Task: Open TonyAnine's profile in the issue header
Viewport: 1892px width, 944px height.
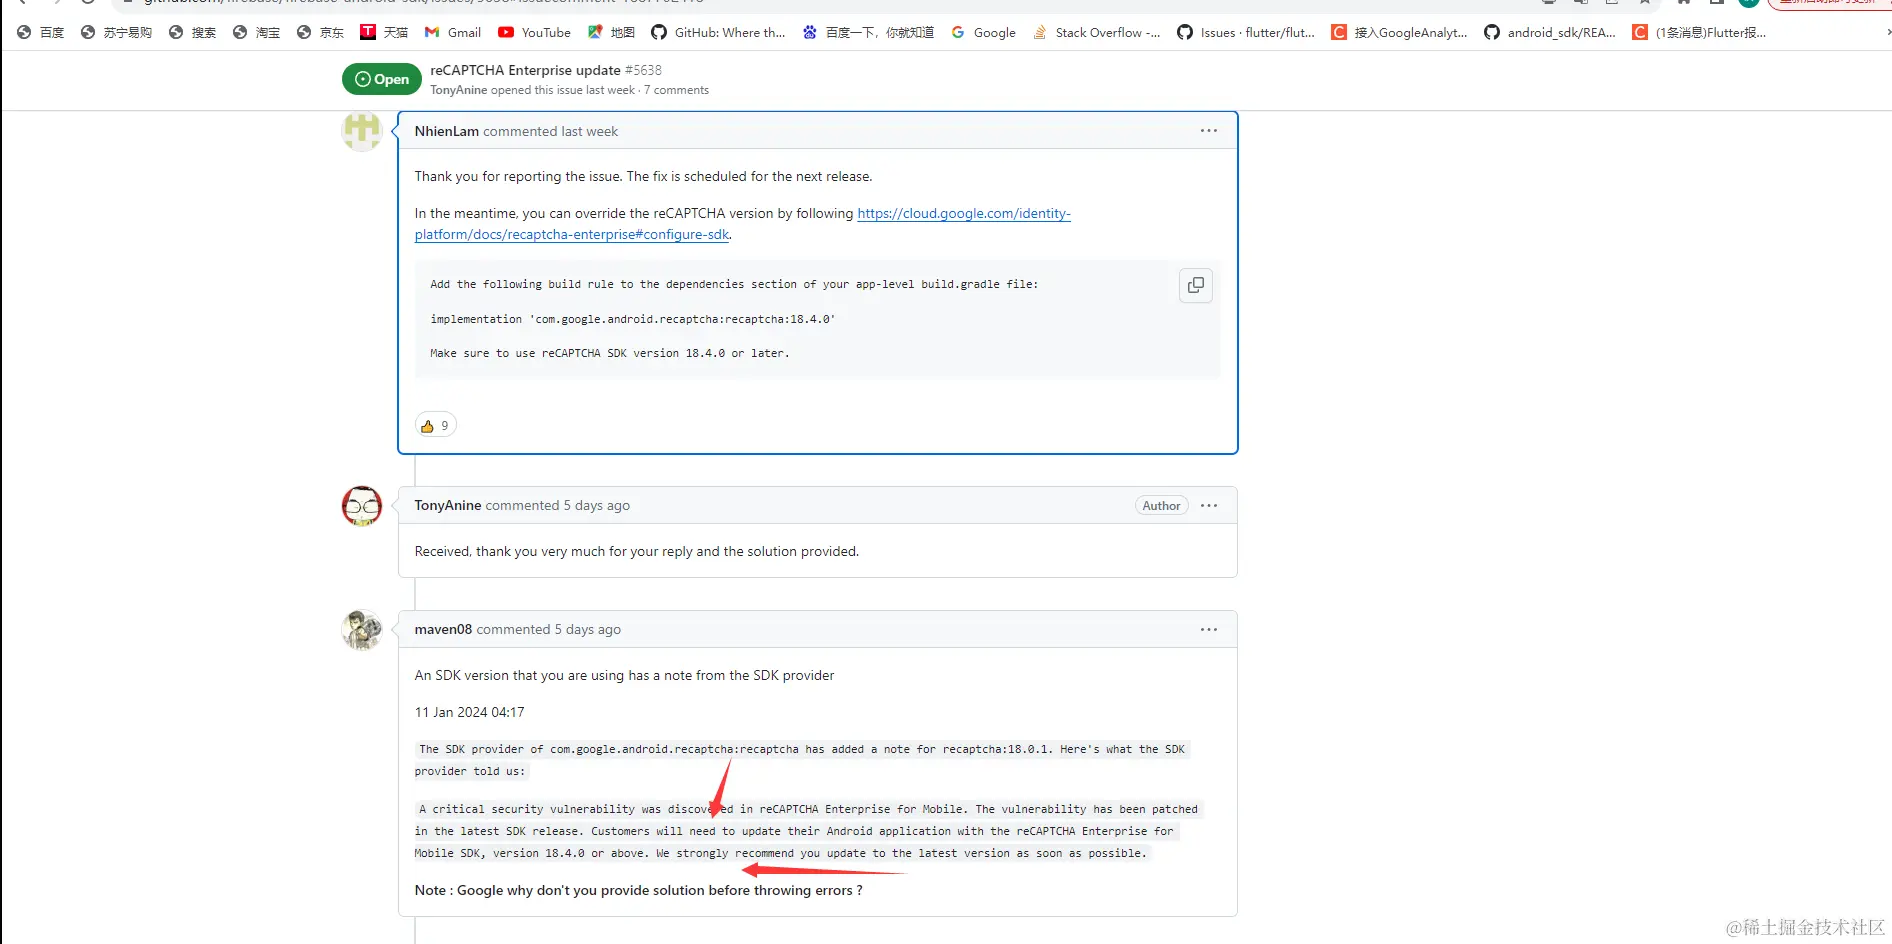Action: click(459, 90)
